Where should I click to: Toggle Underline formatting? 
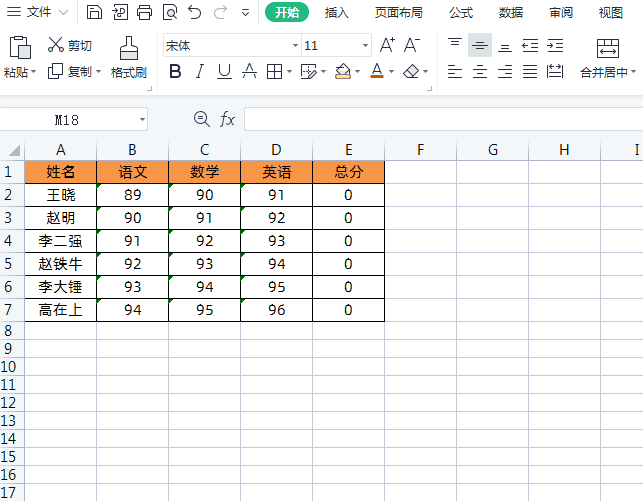[x=224, y=71]
